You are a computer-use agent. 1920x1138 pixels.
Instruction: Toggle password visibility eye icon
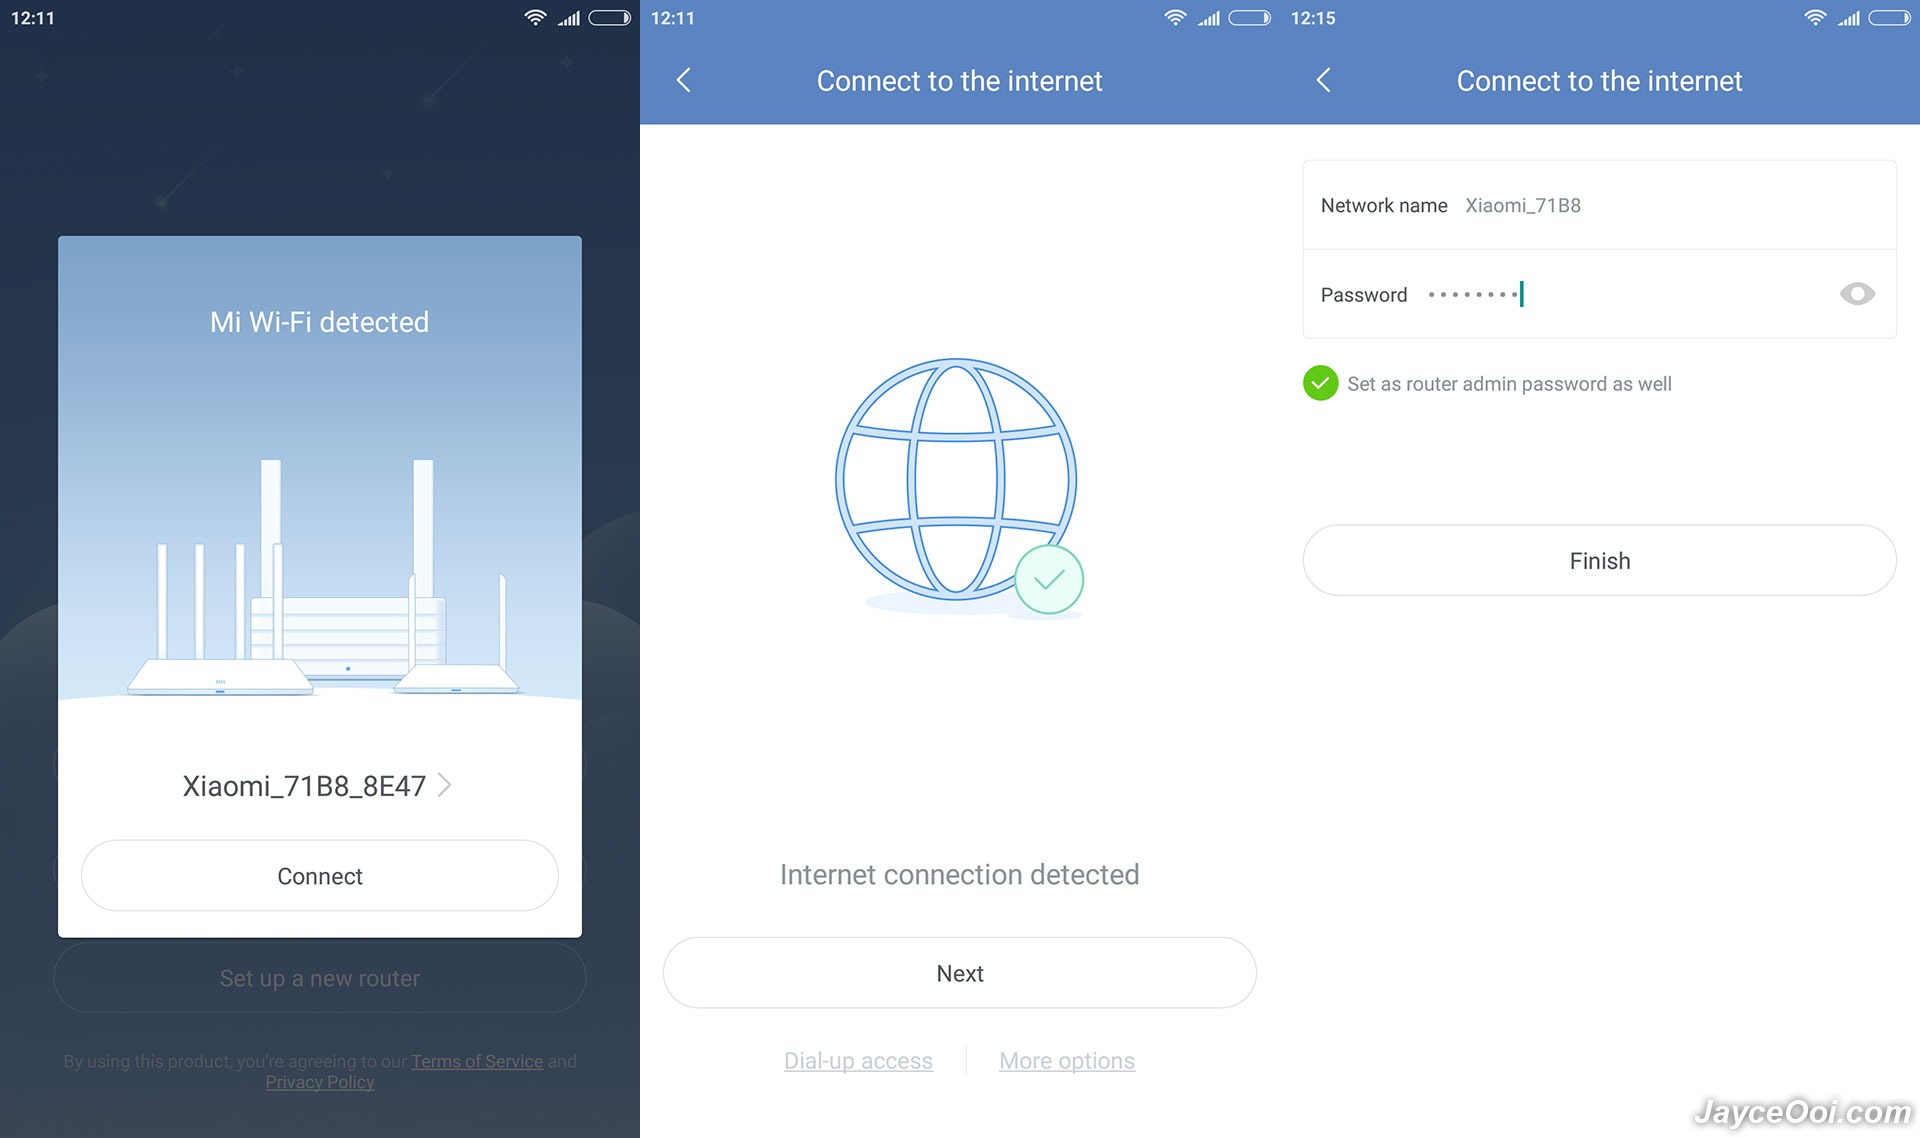[x=1857, y=294]
